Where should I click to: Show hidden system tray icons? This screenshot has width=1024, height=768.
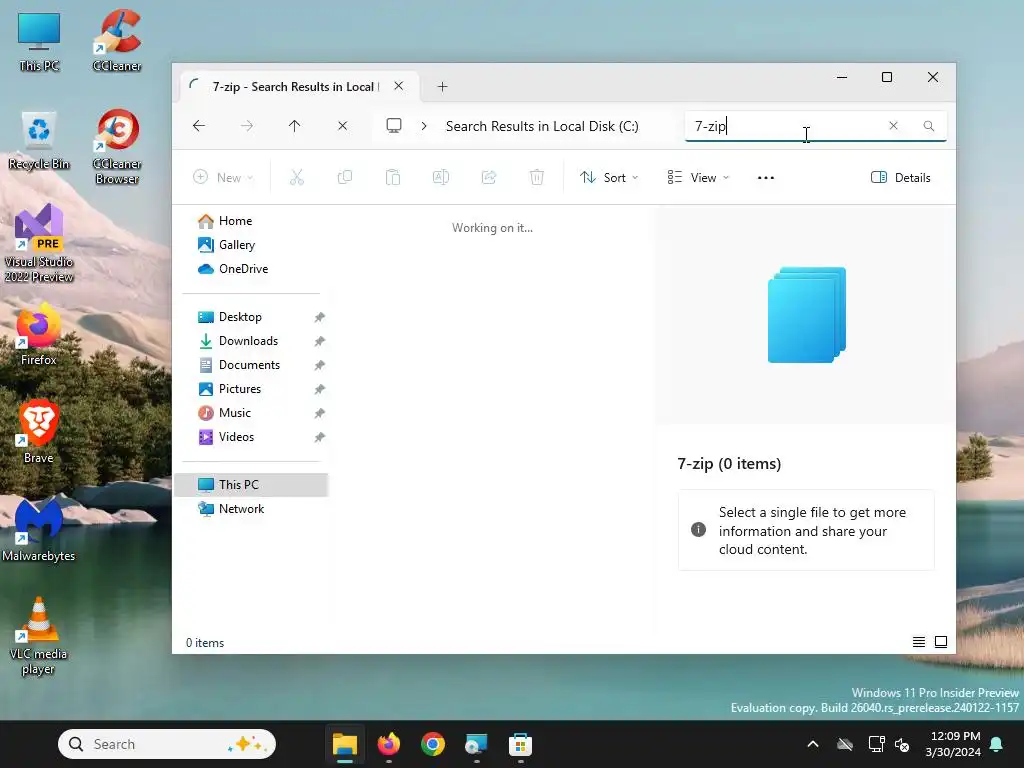813,744
